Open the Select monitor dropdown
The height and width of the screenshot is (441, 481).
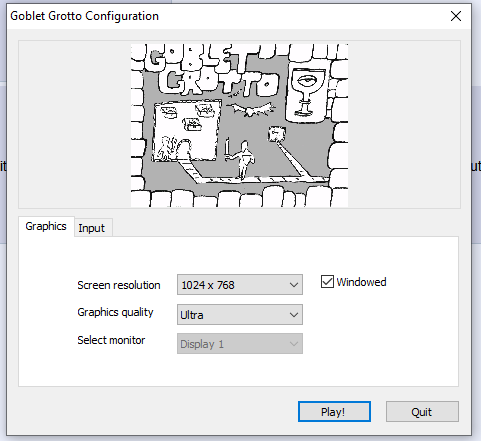[x=240, y=344]
